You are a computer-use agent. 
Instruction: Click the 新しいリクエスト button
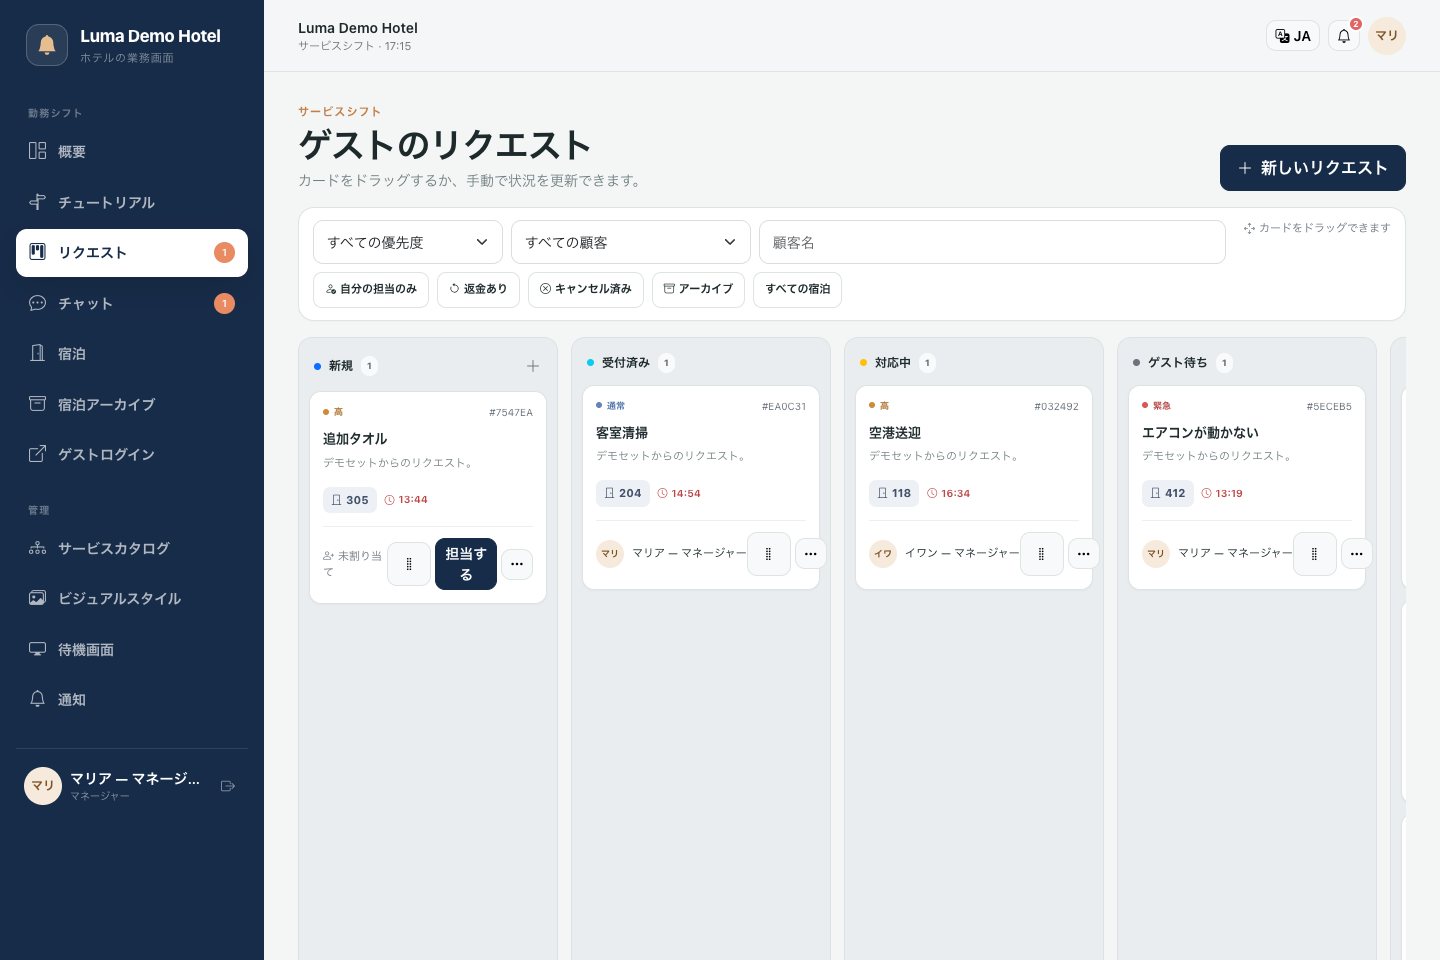(x=1313, y=168)
